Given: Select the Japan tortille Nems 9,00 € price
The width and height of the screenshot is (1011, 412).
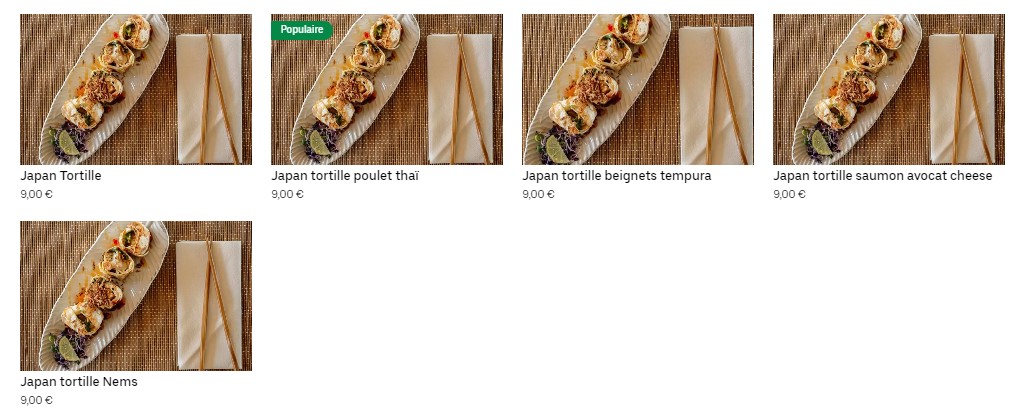Looking at the screenshot, I should pyautogui.click(x=36, y=400).
